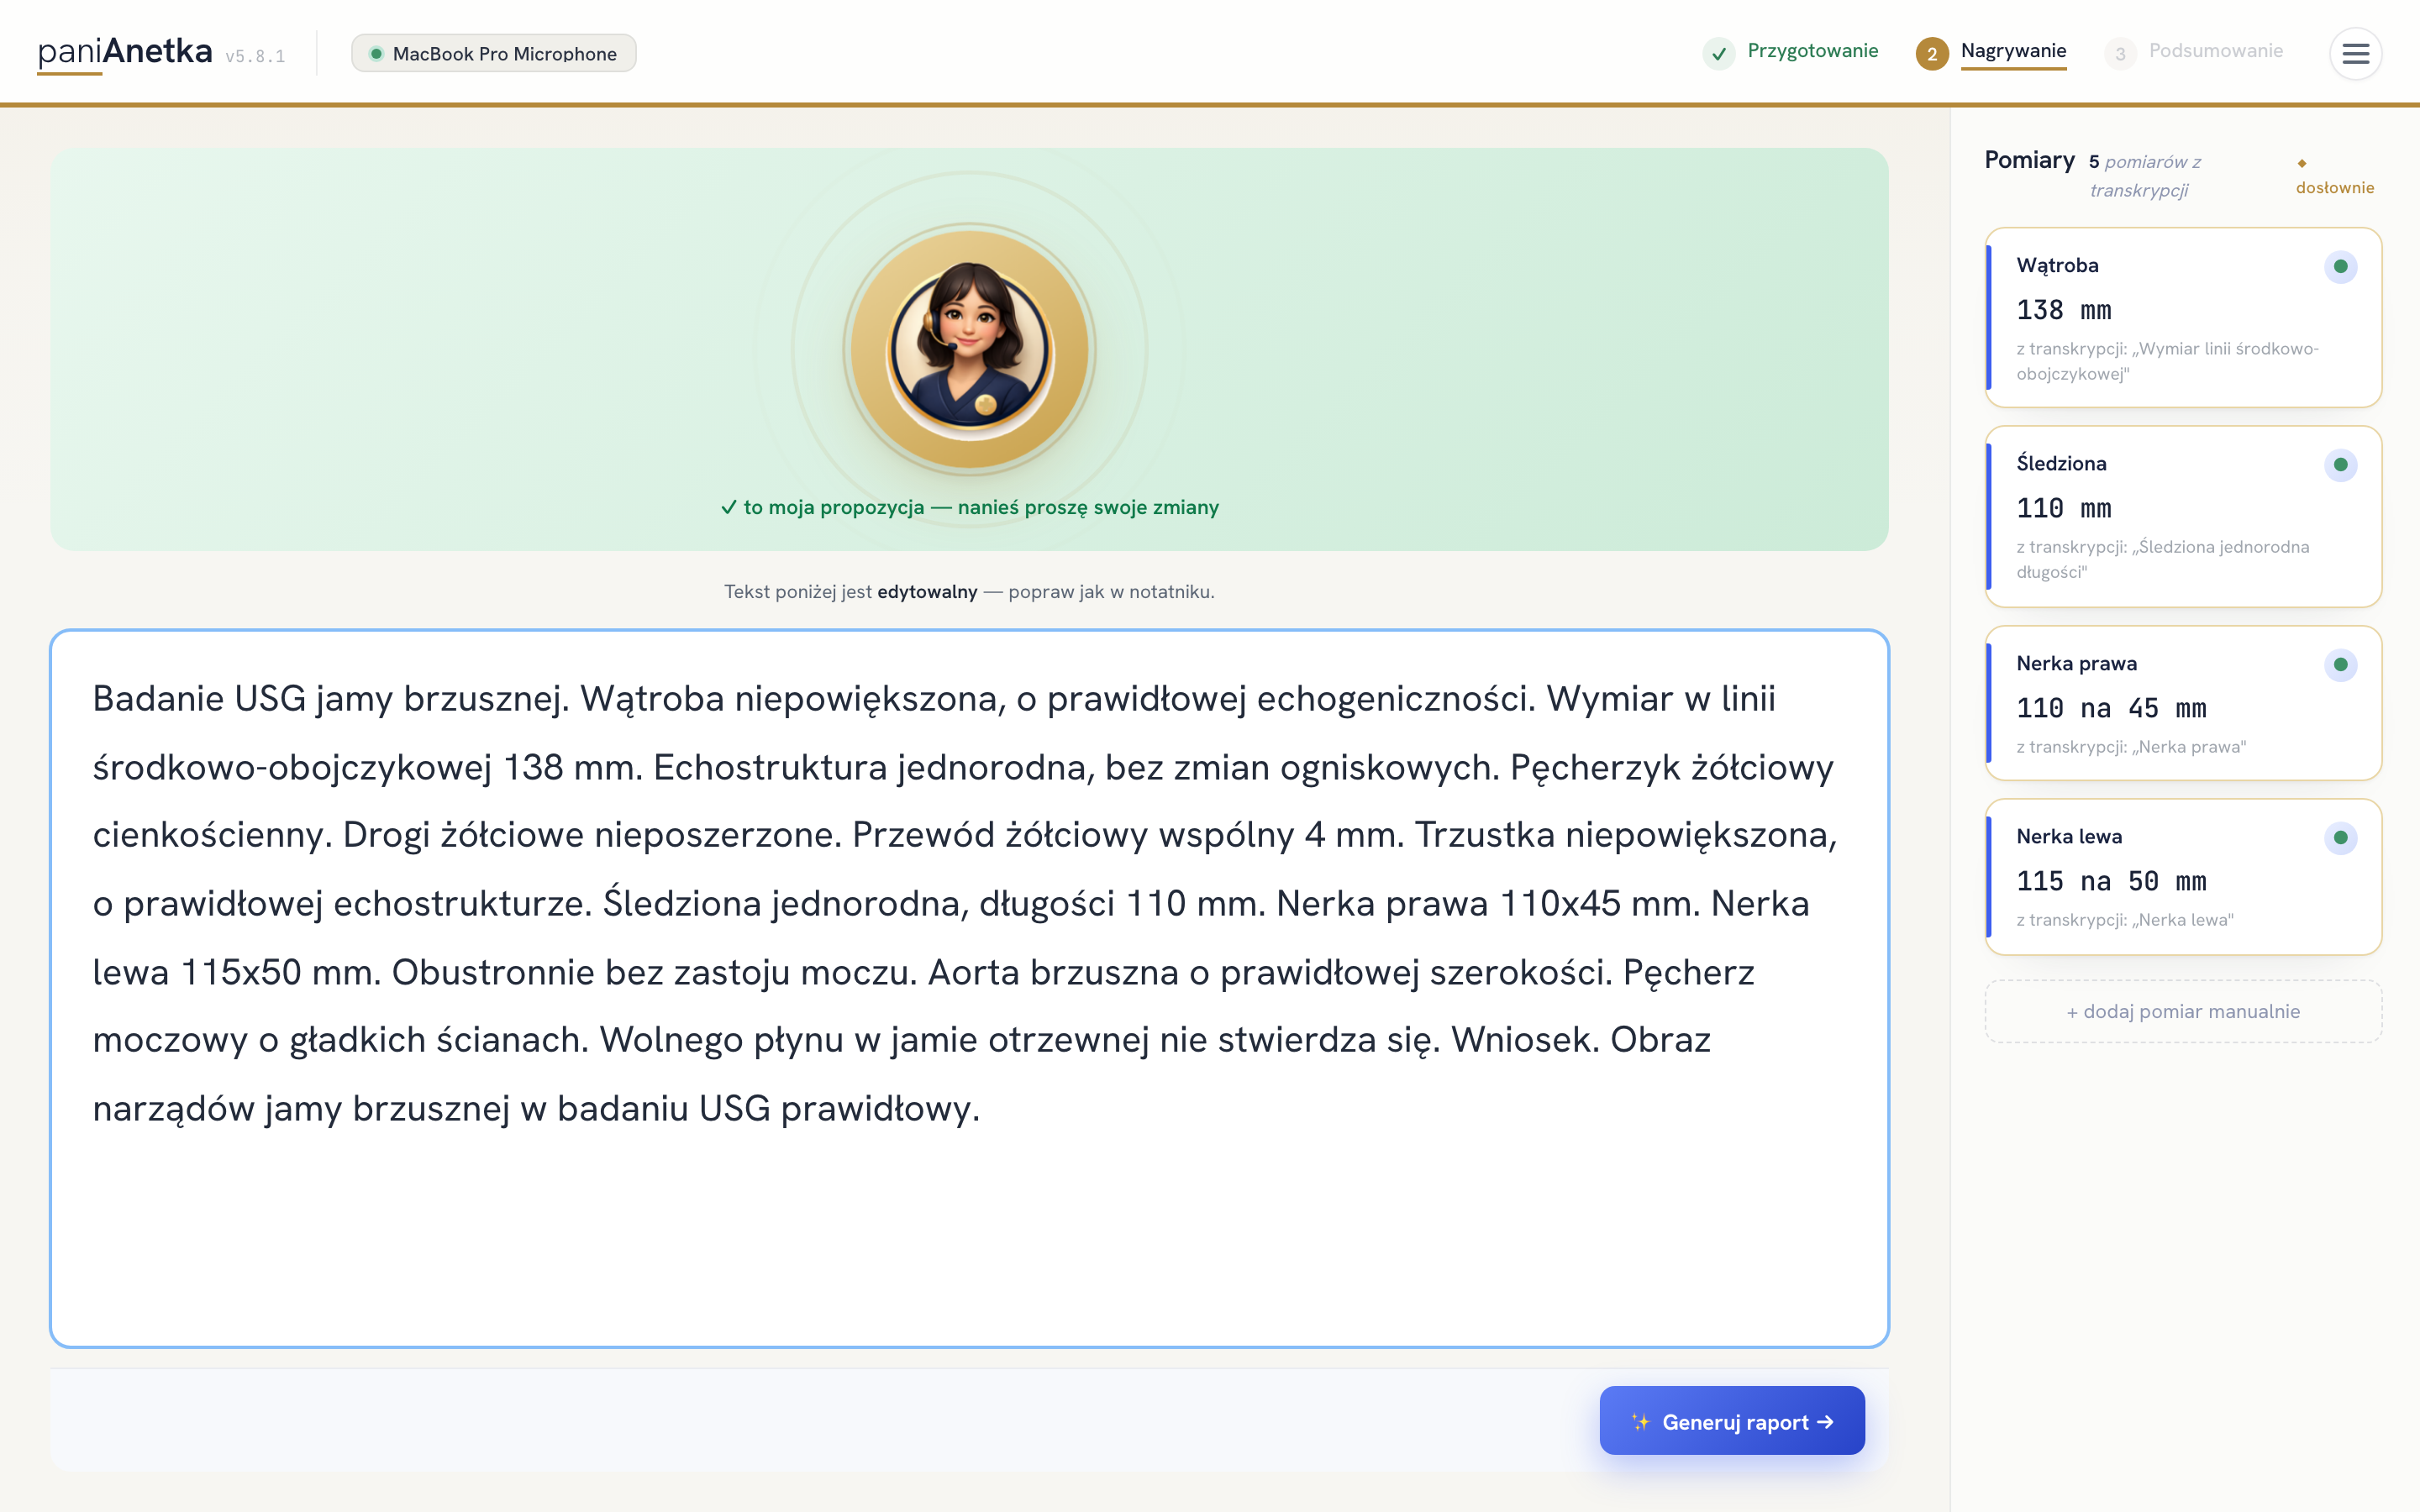The width and height of the screenshot is (2420, 1512).
Task: Click the v5.8.1 version label
Action: [255, 57]
